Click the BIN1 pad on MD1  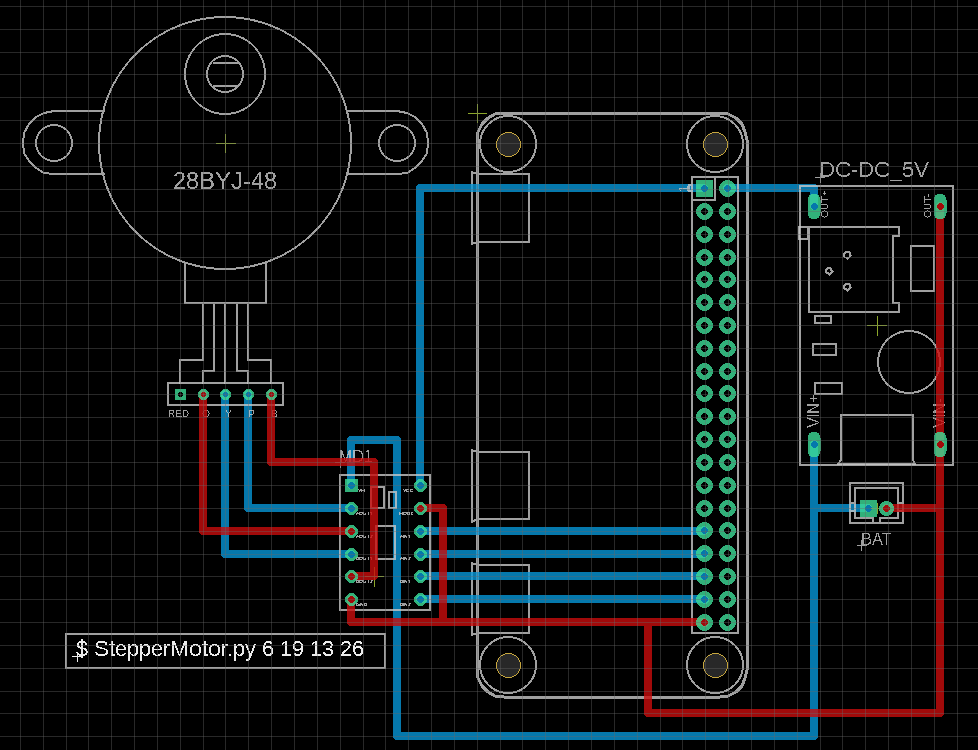pyautogui.click(x=420, y=577)
